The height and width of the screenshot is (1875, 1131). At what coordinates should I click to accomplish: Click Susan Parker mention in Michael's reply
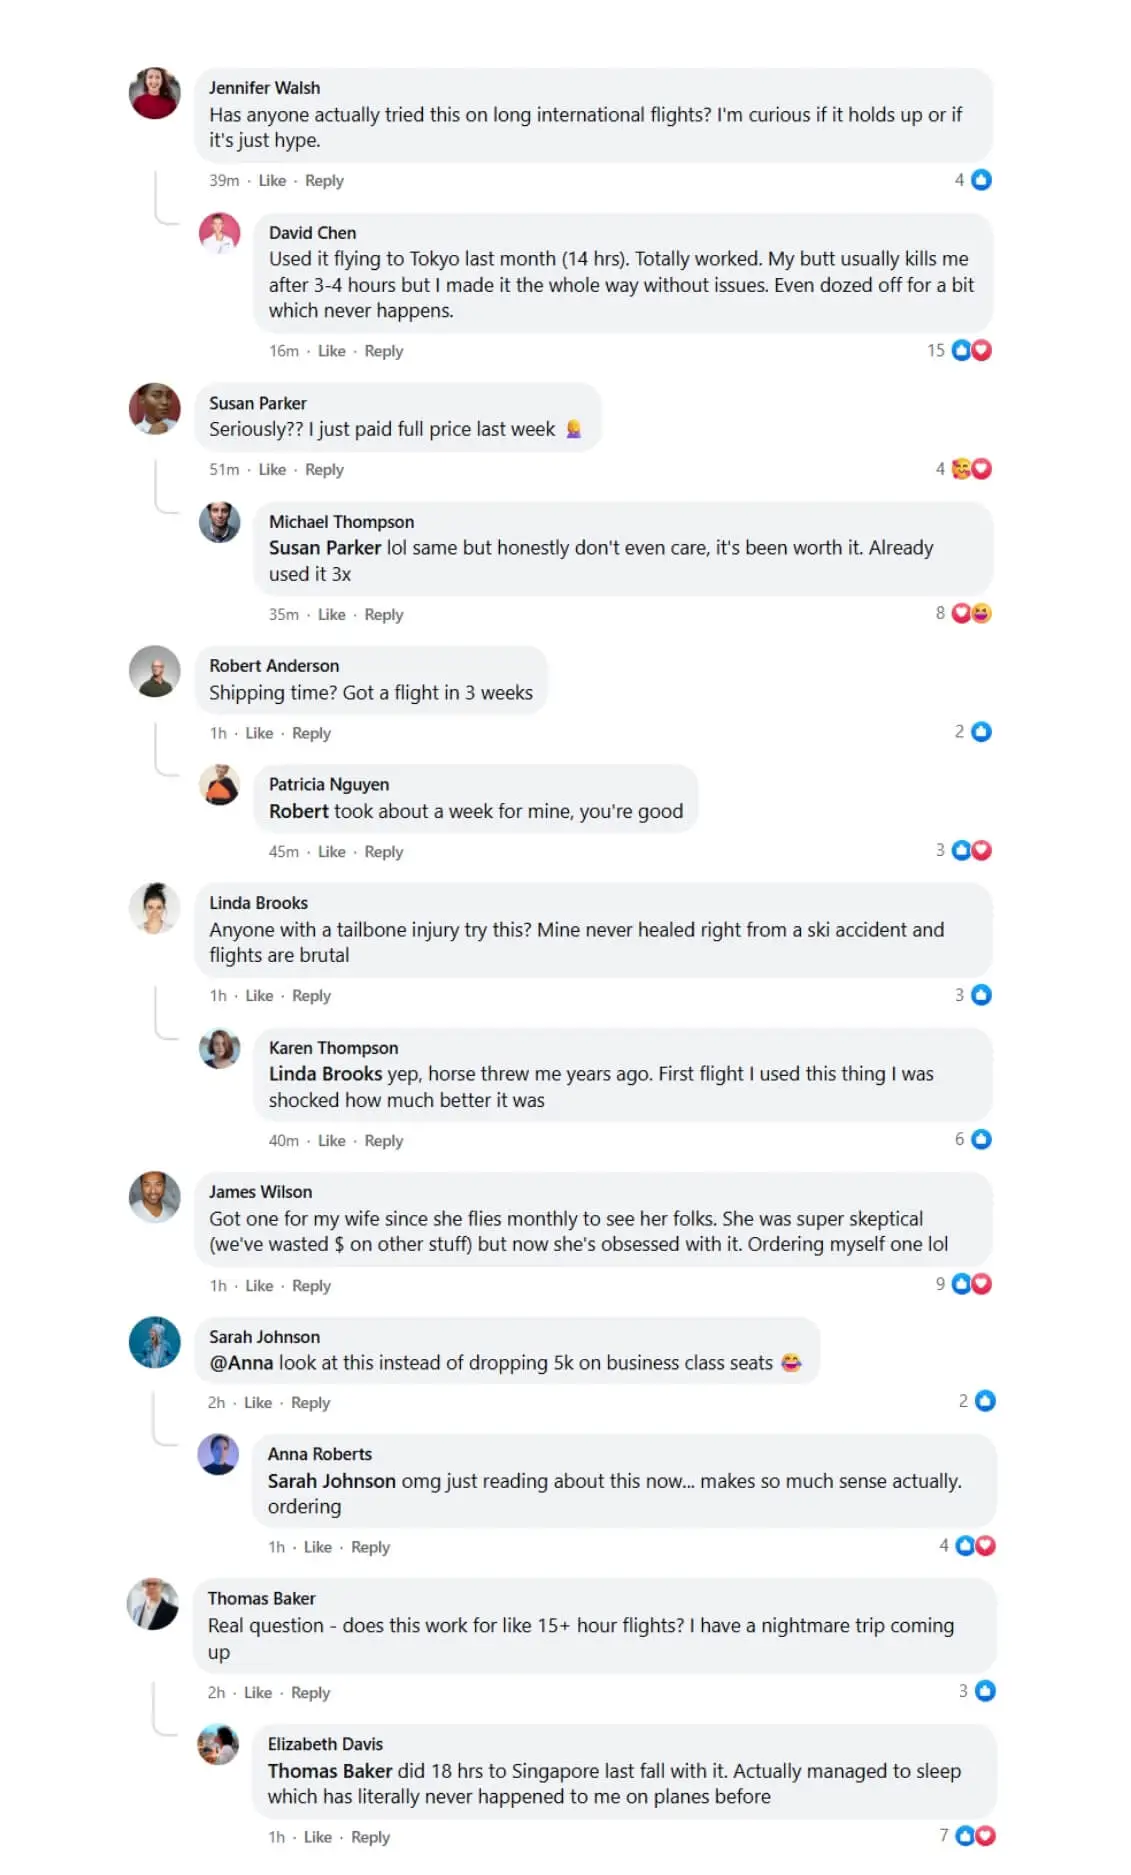pyautogui.click(x=325, y=548)
